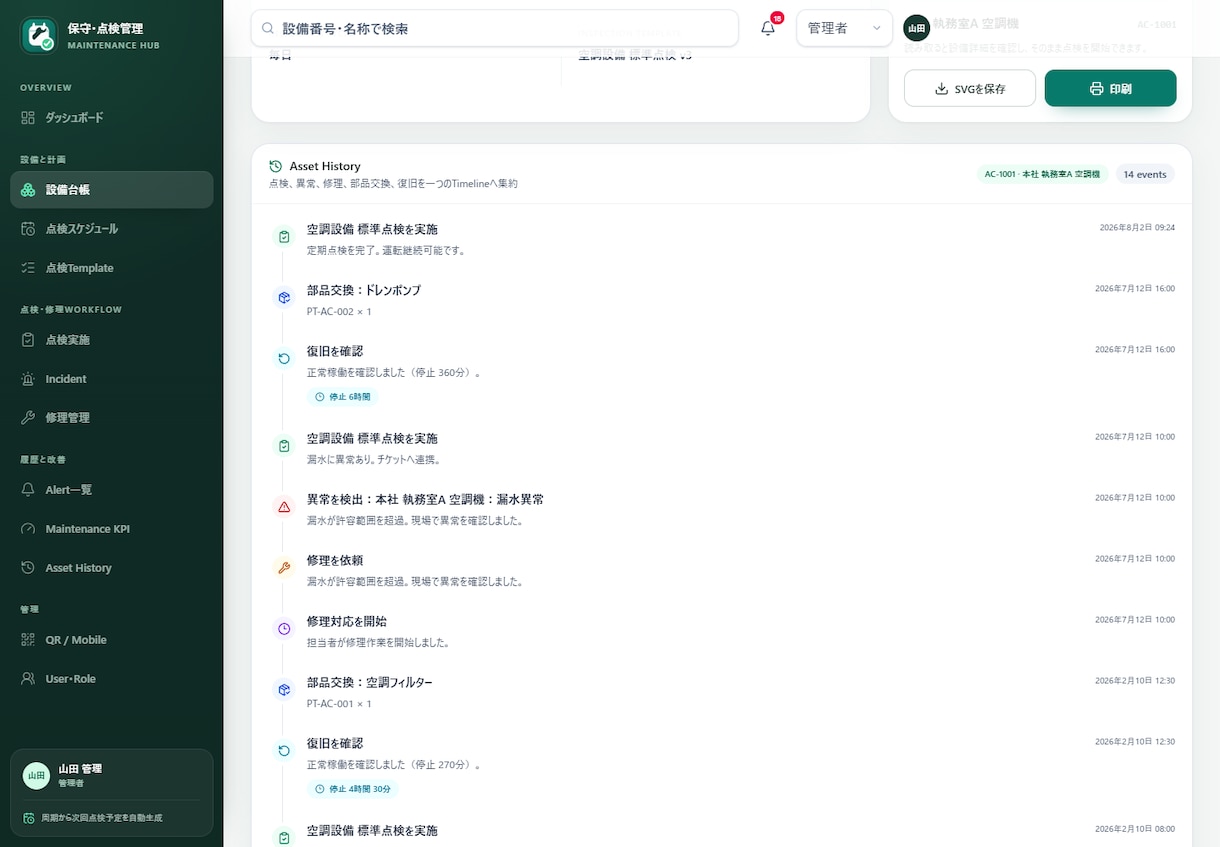Click the search magnifier icon
Image resolution: width=1220 pixels, height=847 pixels.
pos(268,29)
